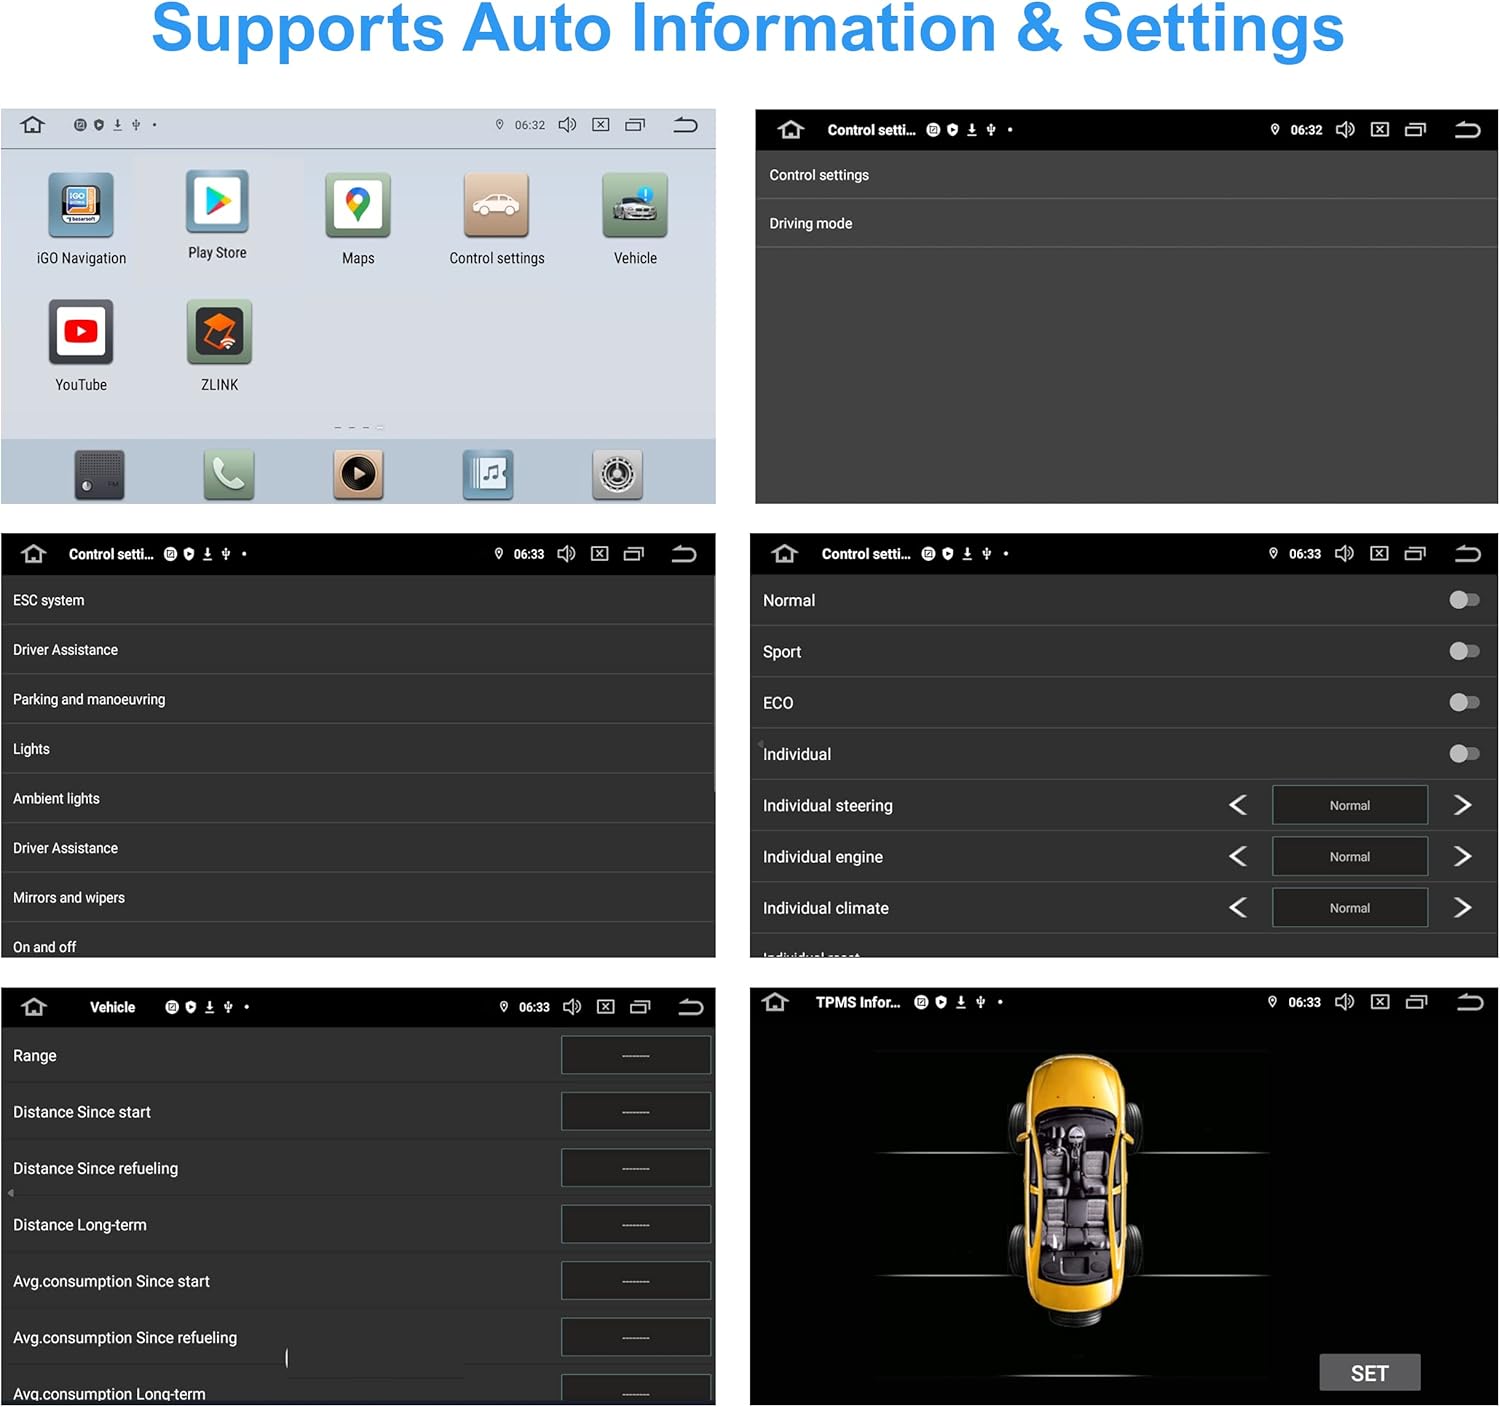Viewport: 1500px width, 1407px height.
Task: Open the FM radio dock icon
Action: 100,474
